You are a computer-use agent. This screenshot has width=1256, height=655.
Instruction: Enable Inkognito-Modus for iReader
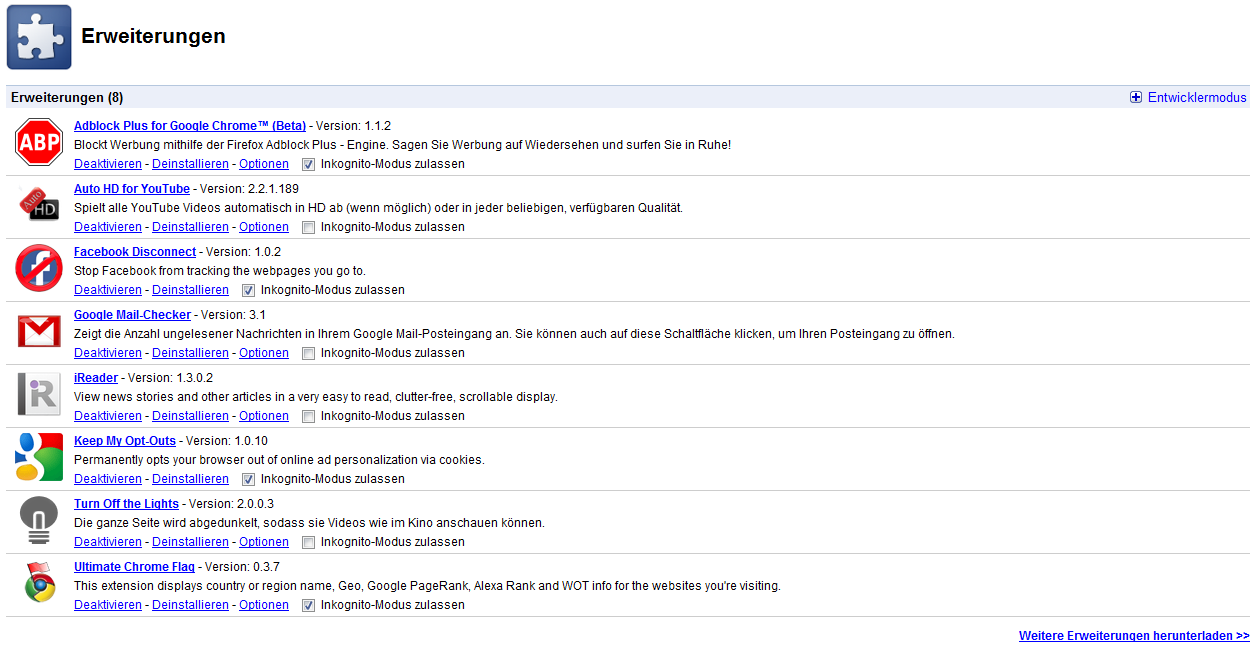(x=308, y=416)
